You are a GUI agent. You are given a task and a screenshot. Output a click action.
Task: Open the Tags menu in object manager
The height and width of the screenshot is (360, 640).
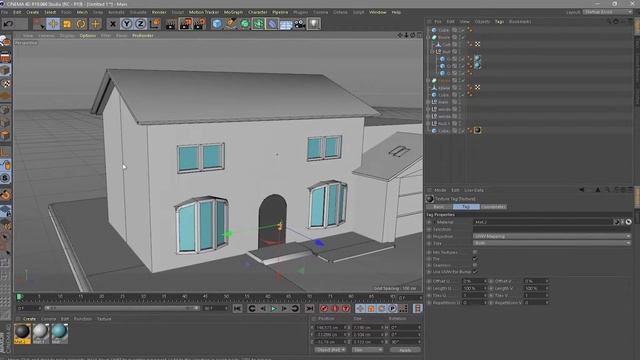point(499,21)
